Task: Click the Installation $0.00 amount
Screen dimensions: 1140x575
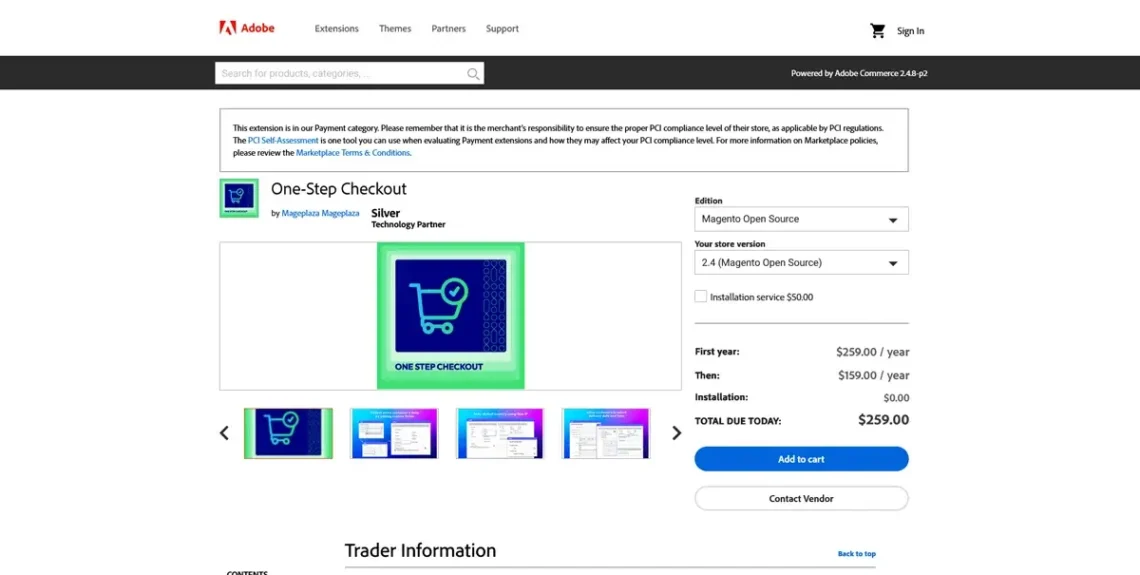Action: [896, 398]
